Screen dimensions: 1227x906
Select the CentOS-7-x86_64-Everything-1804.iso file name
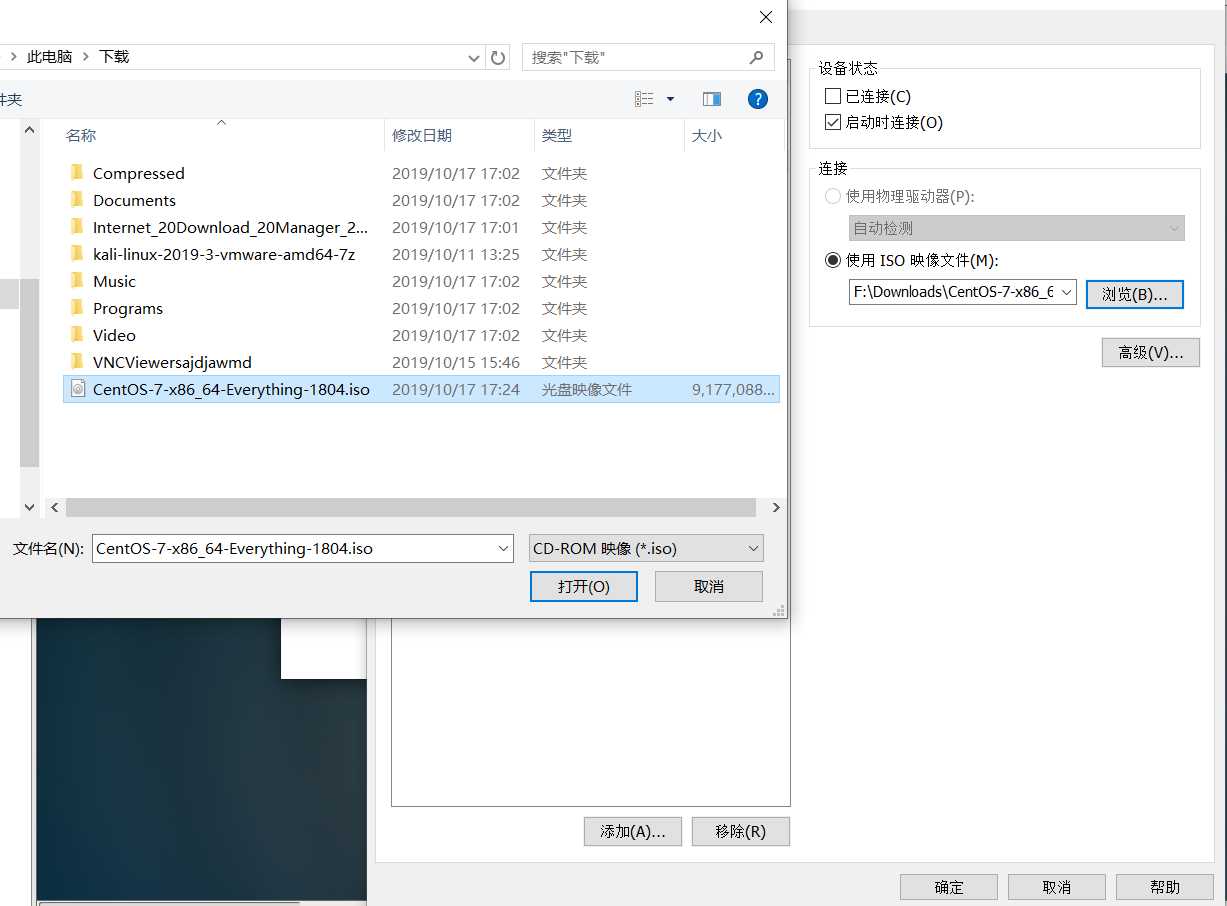(x=231, y=389)
